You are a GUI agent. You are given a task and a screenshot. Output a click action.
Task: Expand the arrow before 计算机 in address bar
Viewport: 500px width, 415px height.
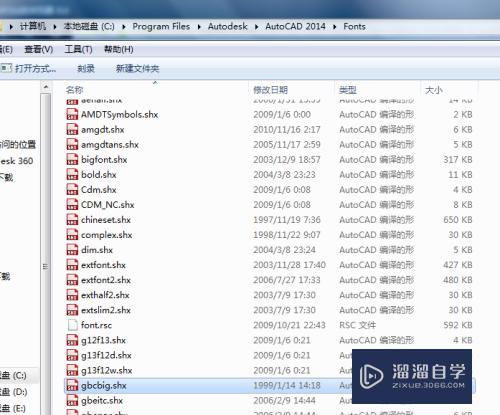point(11,26)
